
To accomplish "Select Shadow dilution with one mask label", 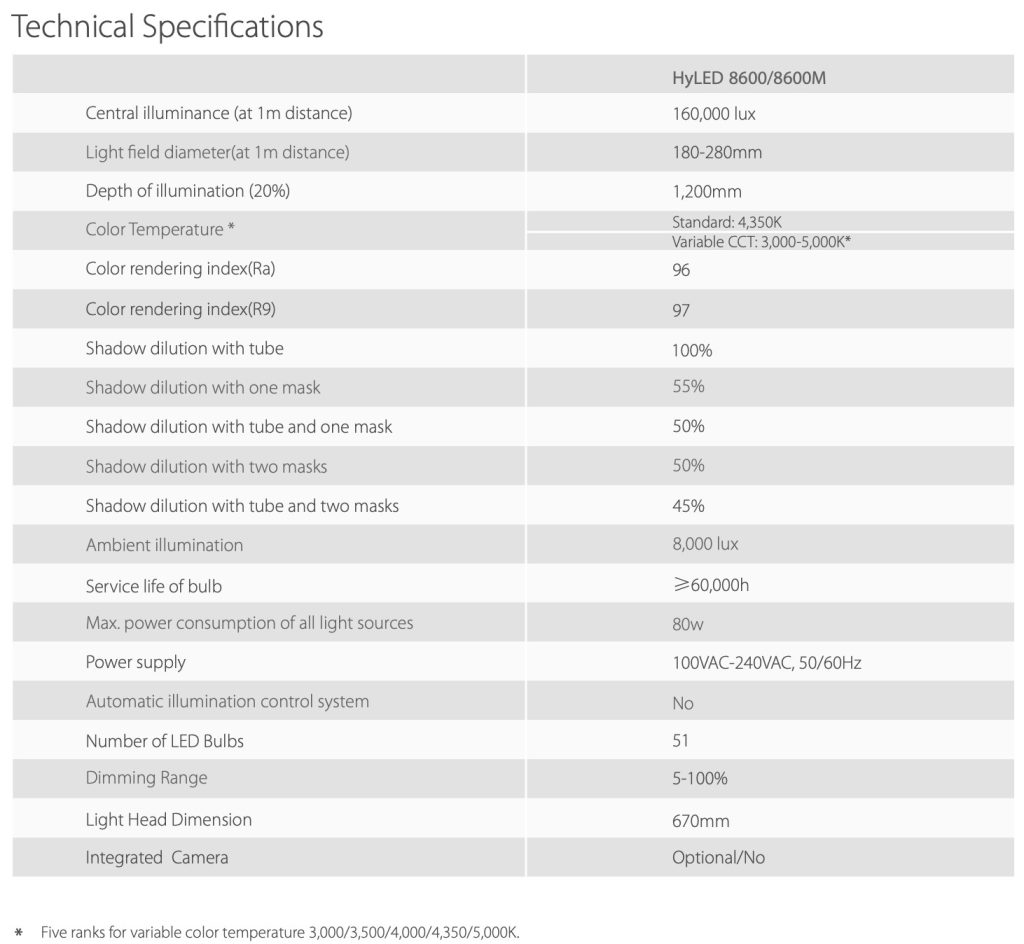I will [203, 387].
